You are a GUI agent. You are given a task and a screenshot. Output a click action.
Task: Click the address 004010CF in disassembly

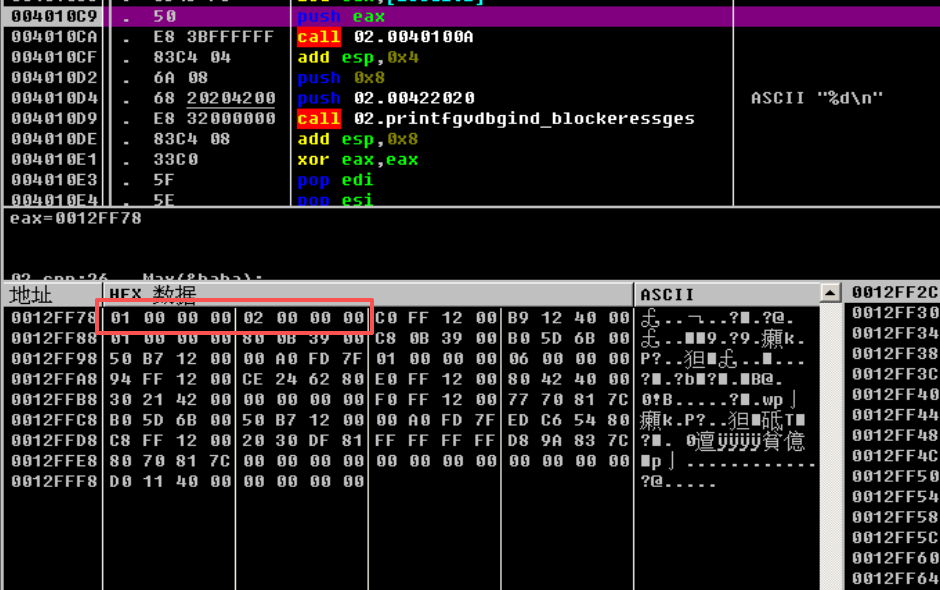pos(54,58)
